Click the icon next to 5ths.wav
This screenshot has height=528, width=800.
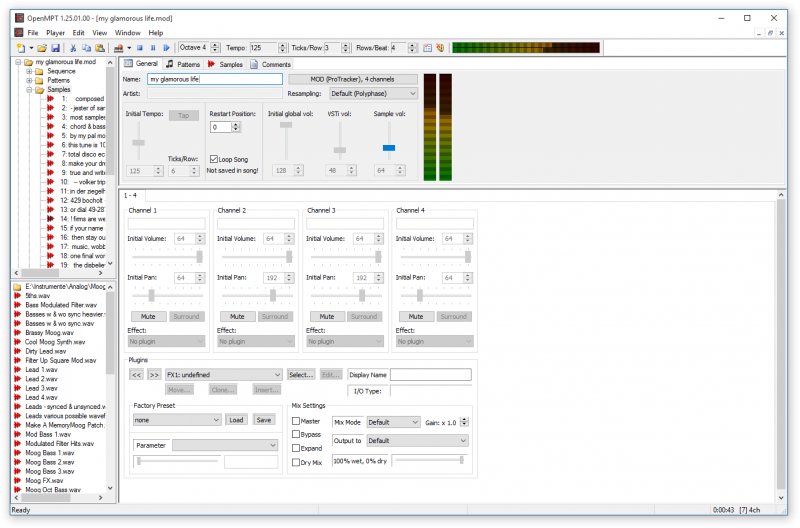[17, 295]
